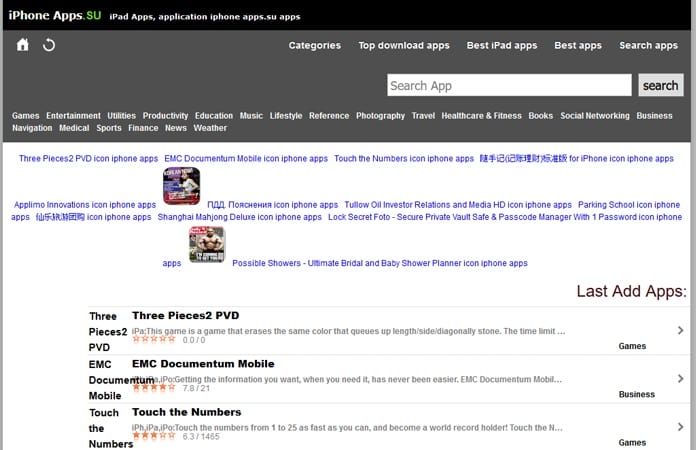This screenshot has width=696, height=450.
Task: Select the Sports category
Action: (x=109, y=128)
